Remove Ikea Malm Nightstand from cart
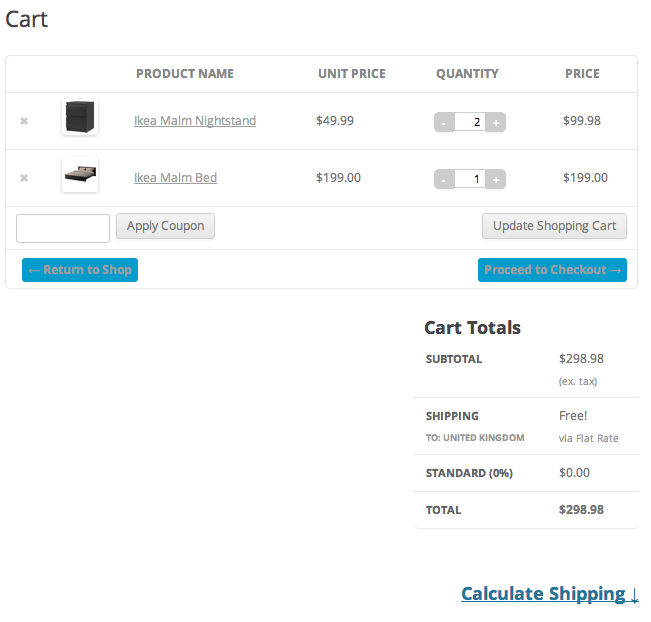The width and height of the screenshot is (651, 622). pyautogui.click(x=24, y=121)
